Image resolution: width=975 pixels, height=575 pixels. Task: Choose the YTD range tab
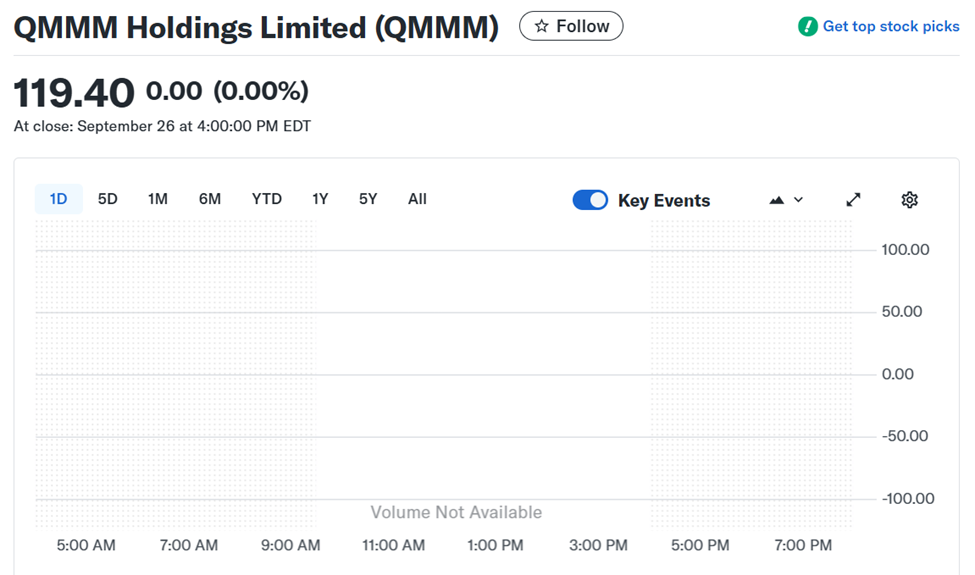(x=267, y=199)
